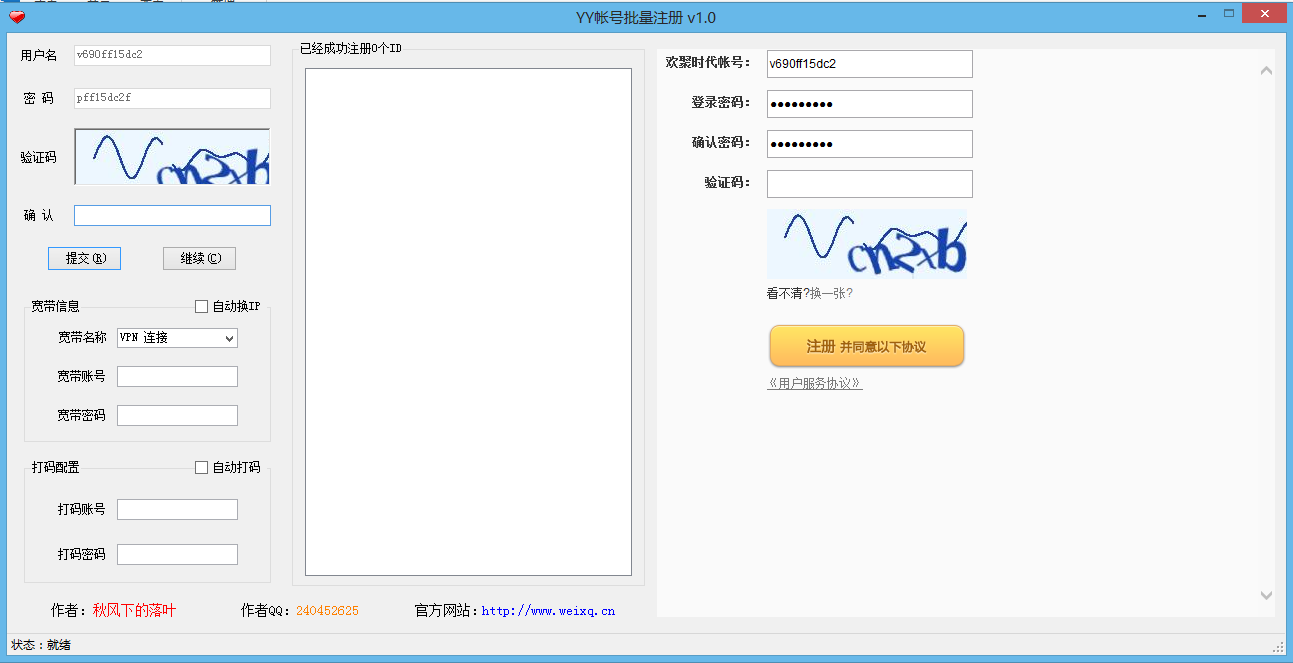This screenshot has height=663, width=1293.
Task: Click the red heart app icon
Action: [16, 16]
